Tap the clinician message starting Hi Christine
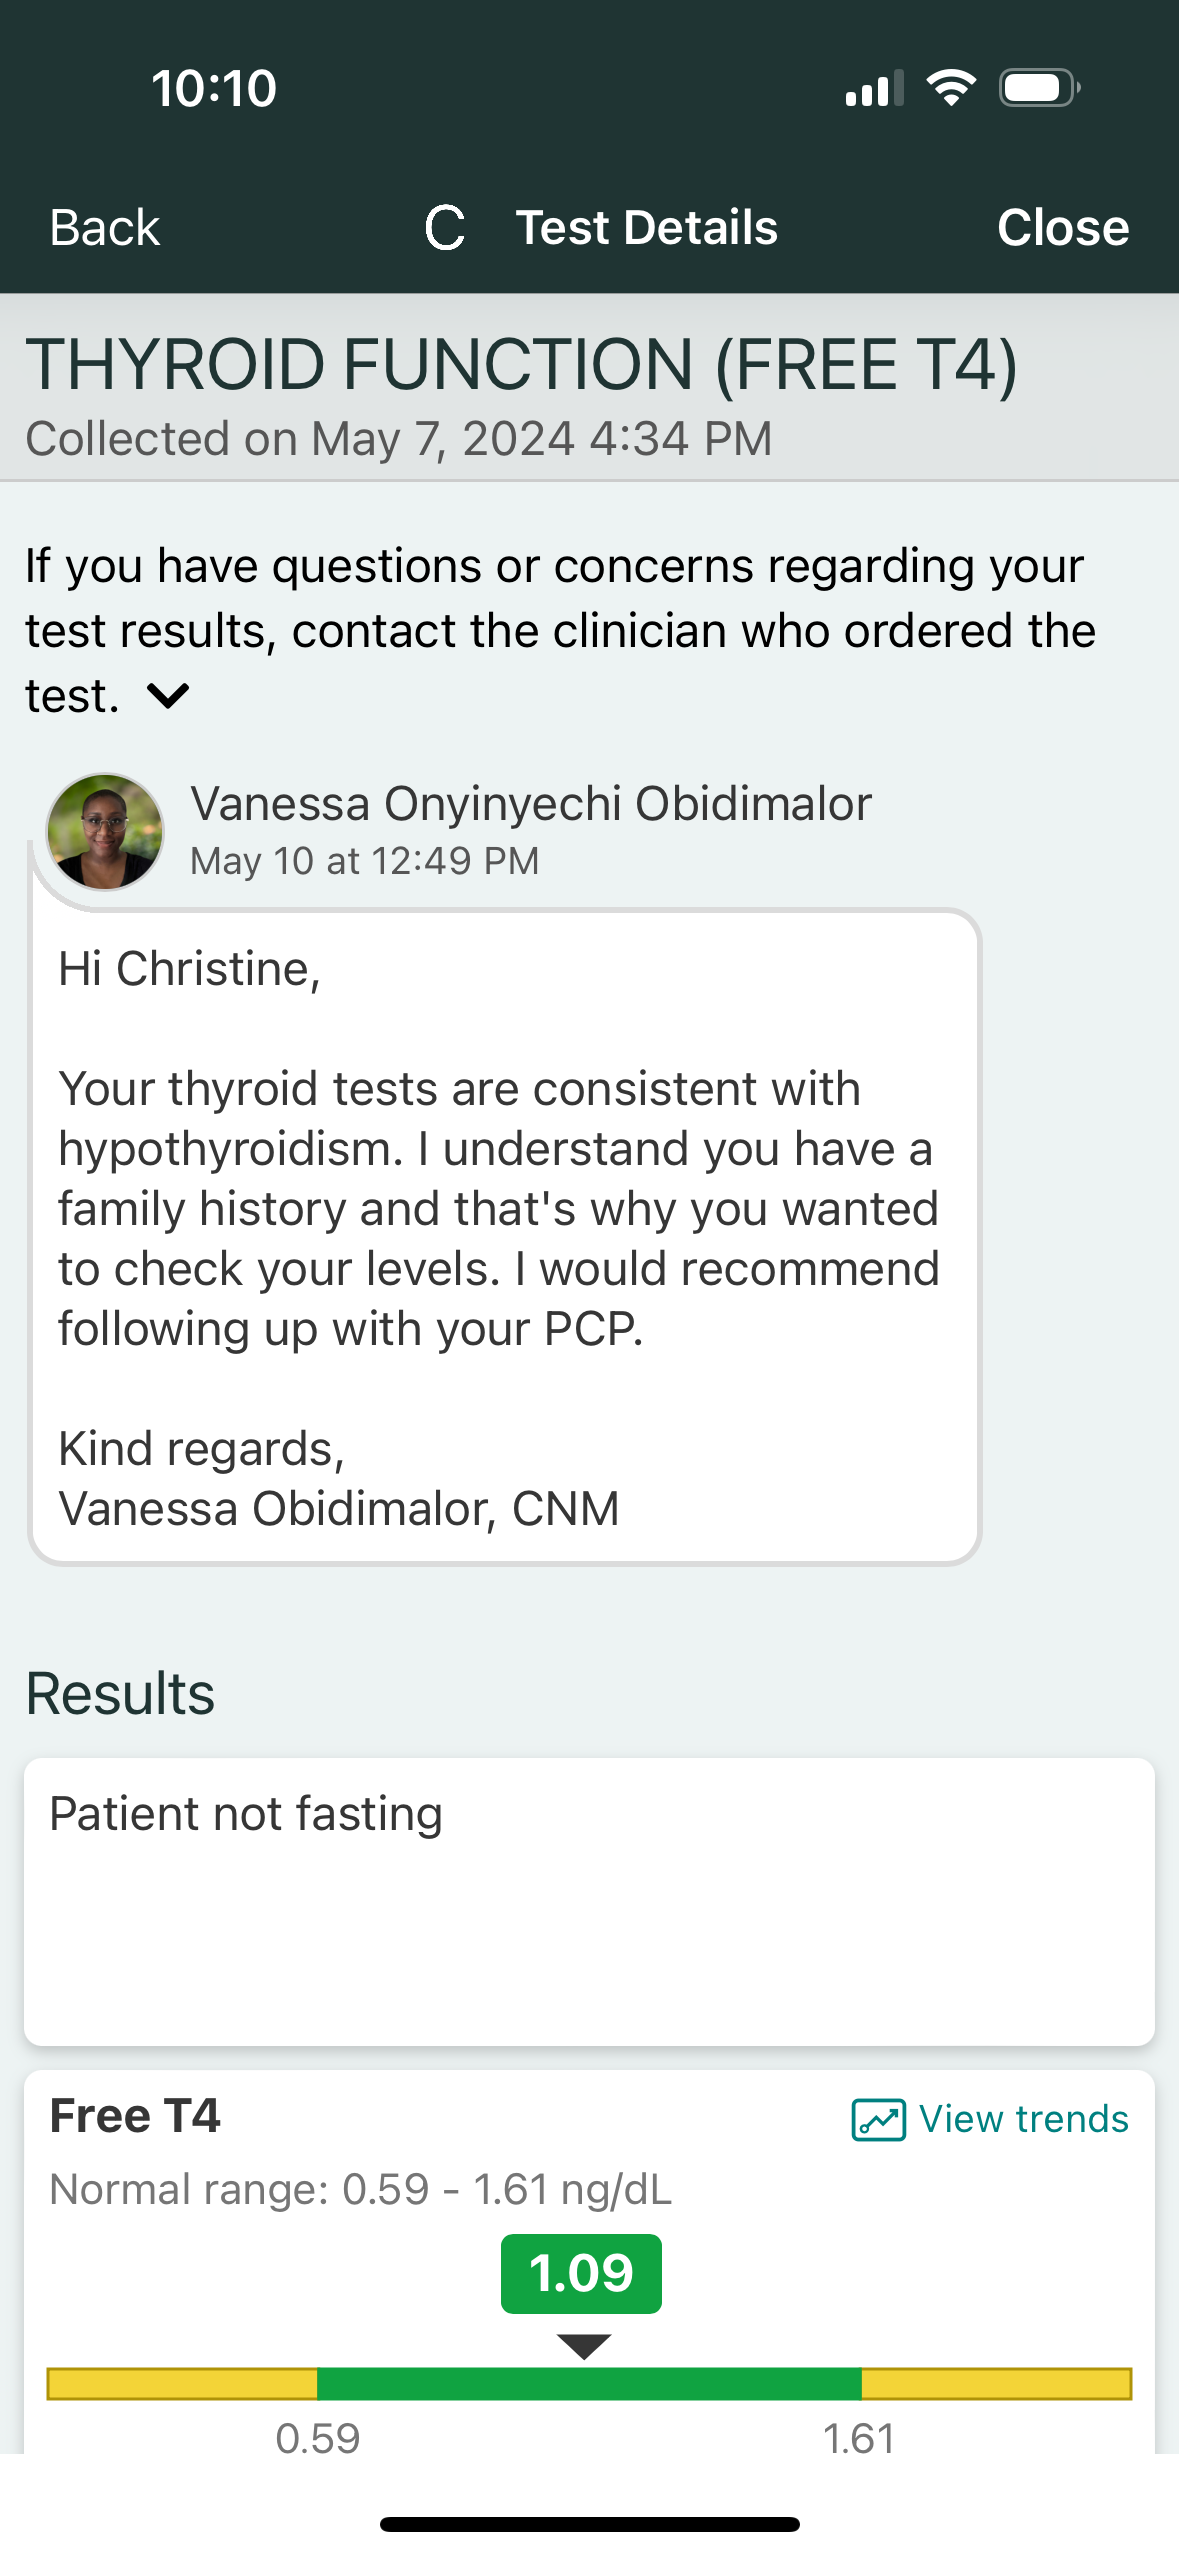Screen dimensions: 1179x2556 click(505, 1237)
